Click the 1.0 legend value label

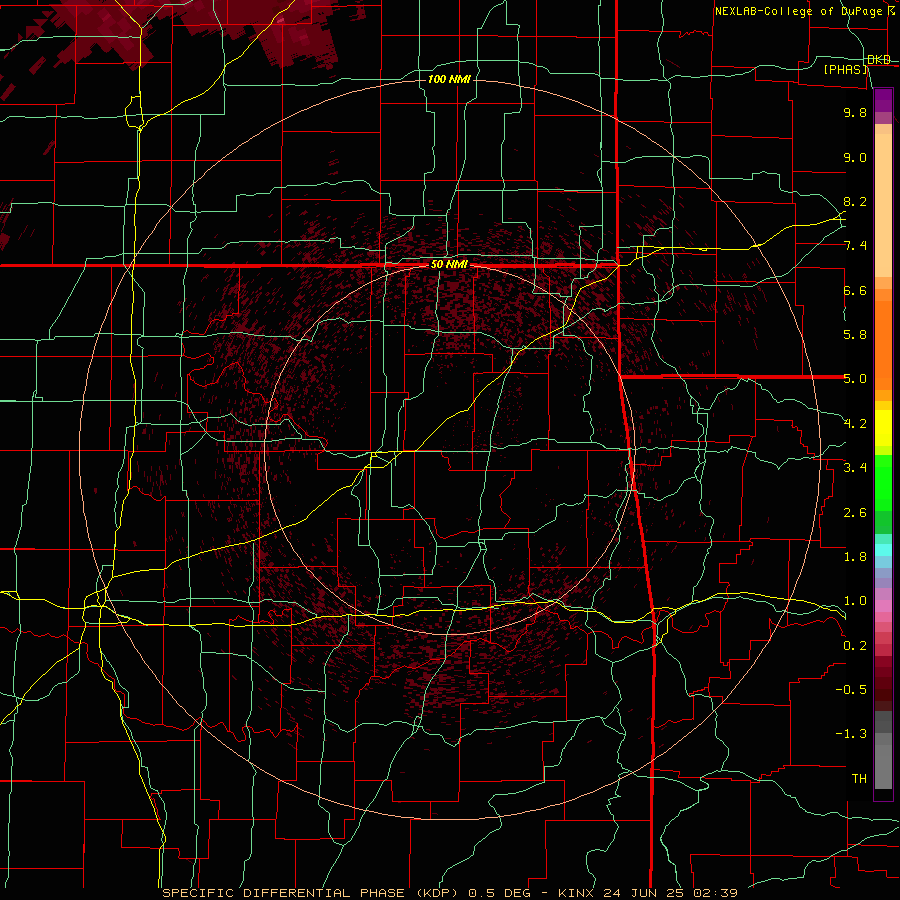pyautogui.click(x=855, y=601)
